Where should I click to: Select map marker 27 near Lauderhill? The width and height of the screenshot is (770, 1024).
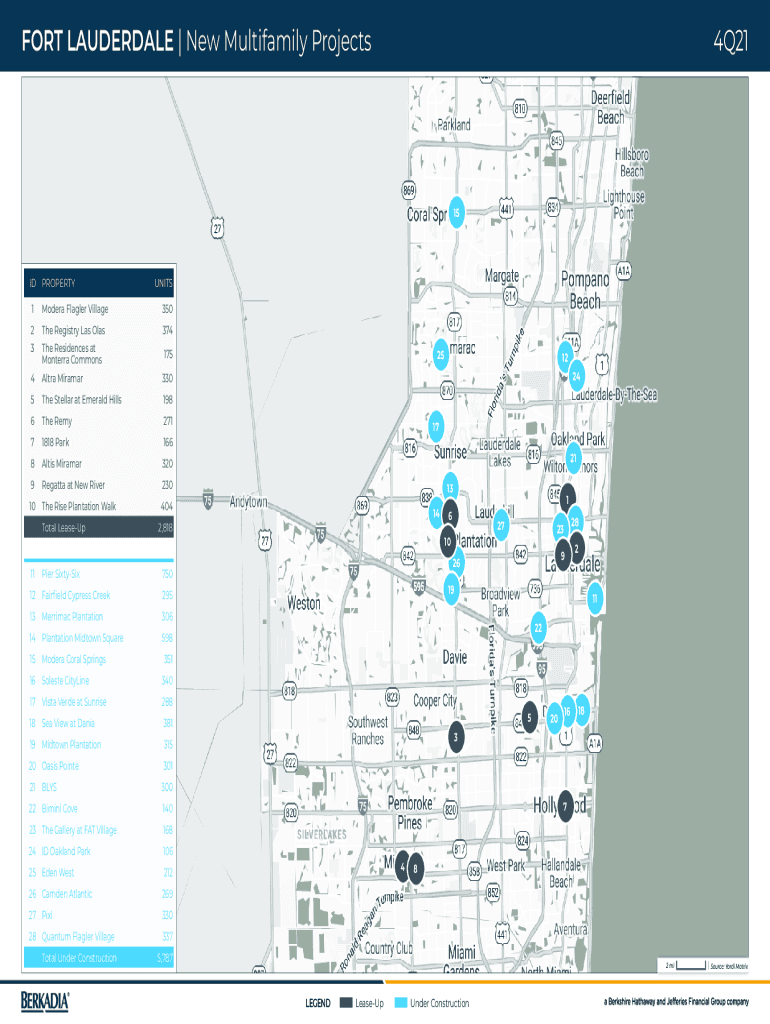(501, 526)
